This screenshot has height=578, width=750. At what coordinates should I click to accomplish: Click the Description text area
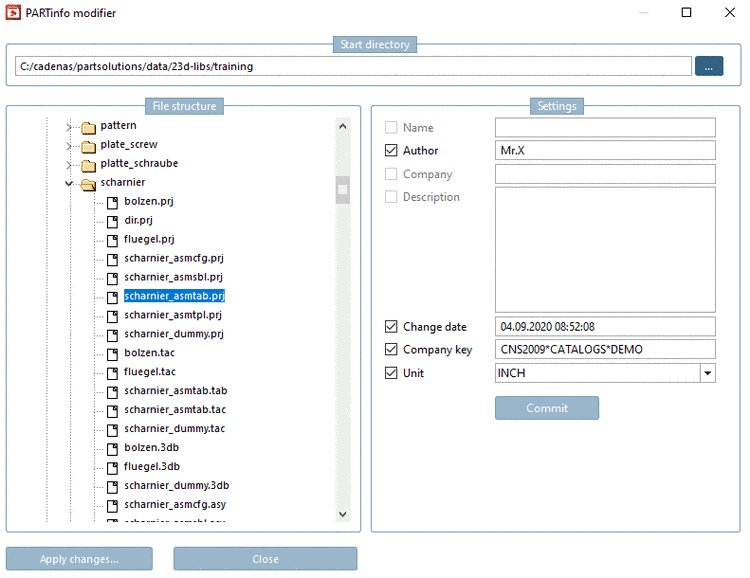pos(605,250)
